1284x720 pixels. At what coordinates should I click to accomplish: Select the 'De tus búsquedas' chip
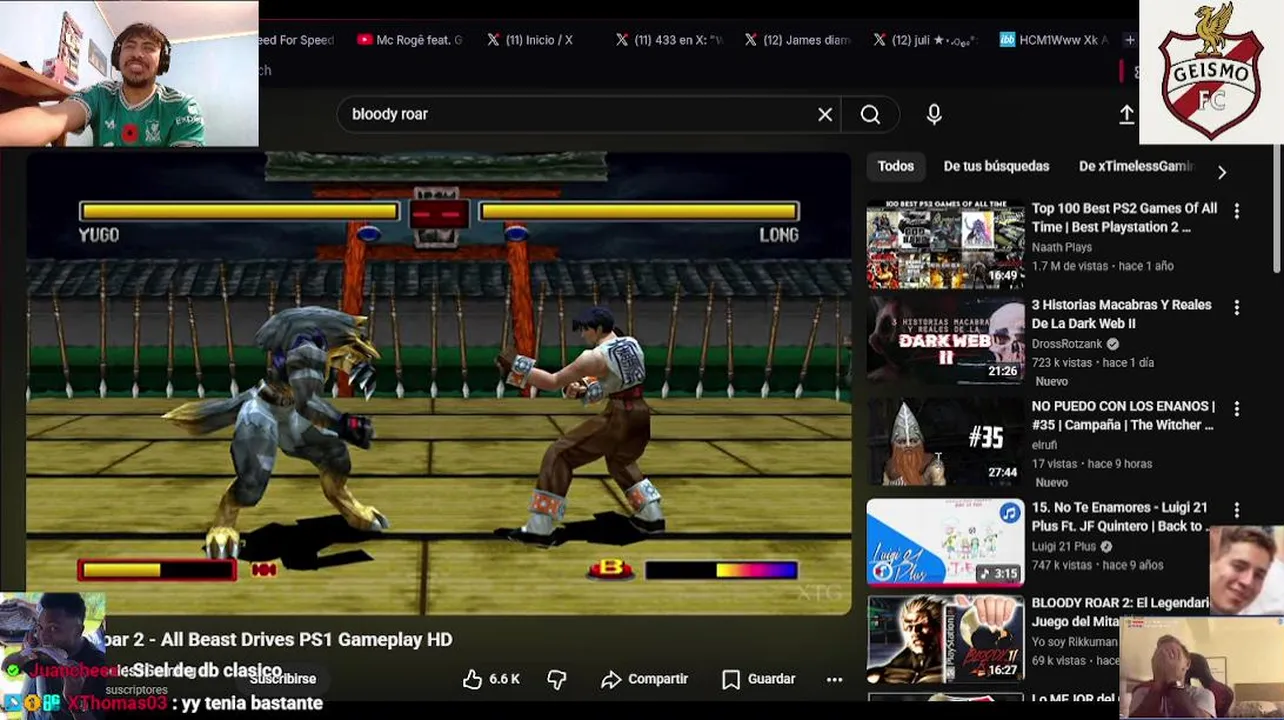coord(996,166)
